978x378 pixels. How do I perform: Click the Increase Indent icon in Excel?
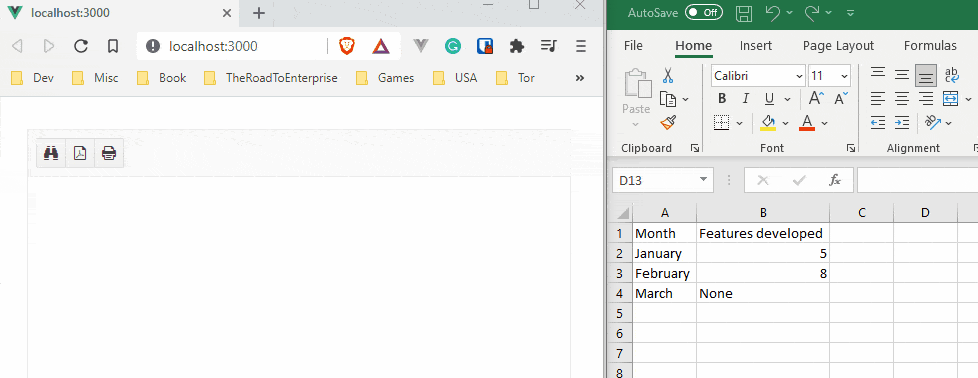(x=902, y=123)
